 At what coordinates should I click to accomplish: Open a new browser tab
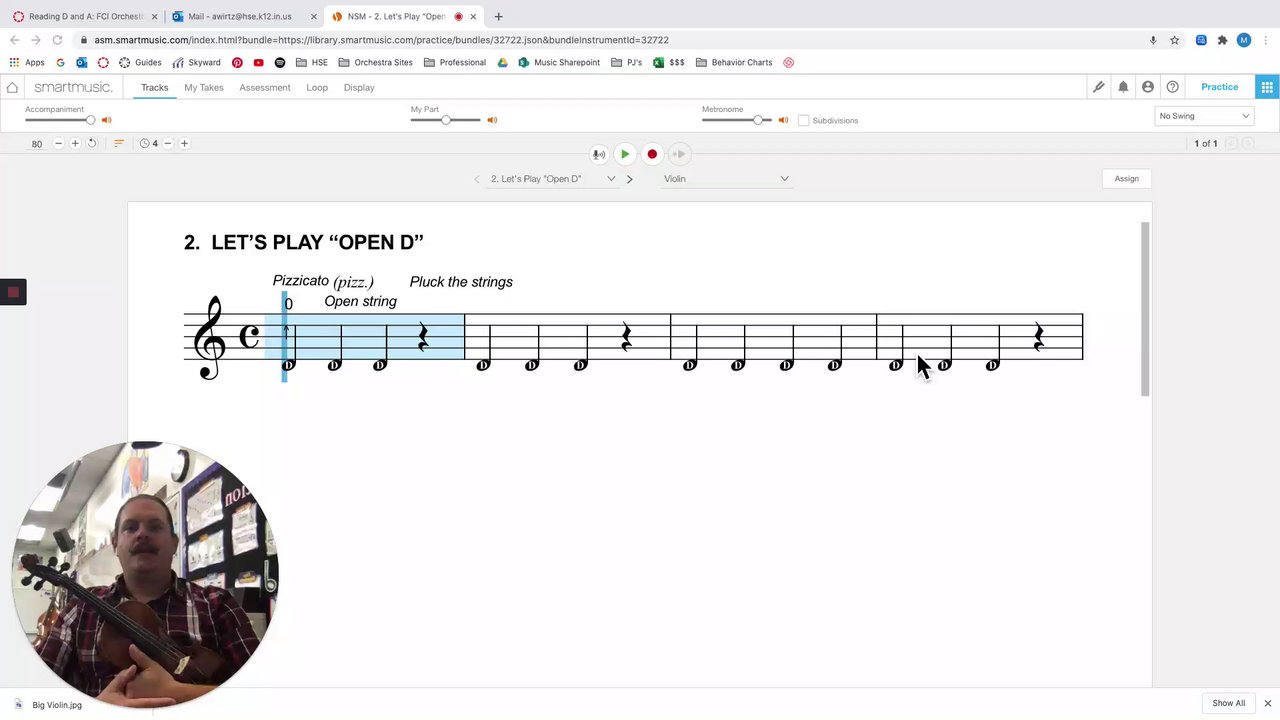coord(498,16)
